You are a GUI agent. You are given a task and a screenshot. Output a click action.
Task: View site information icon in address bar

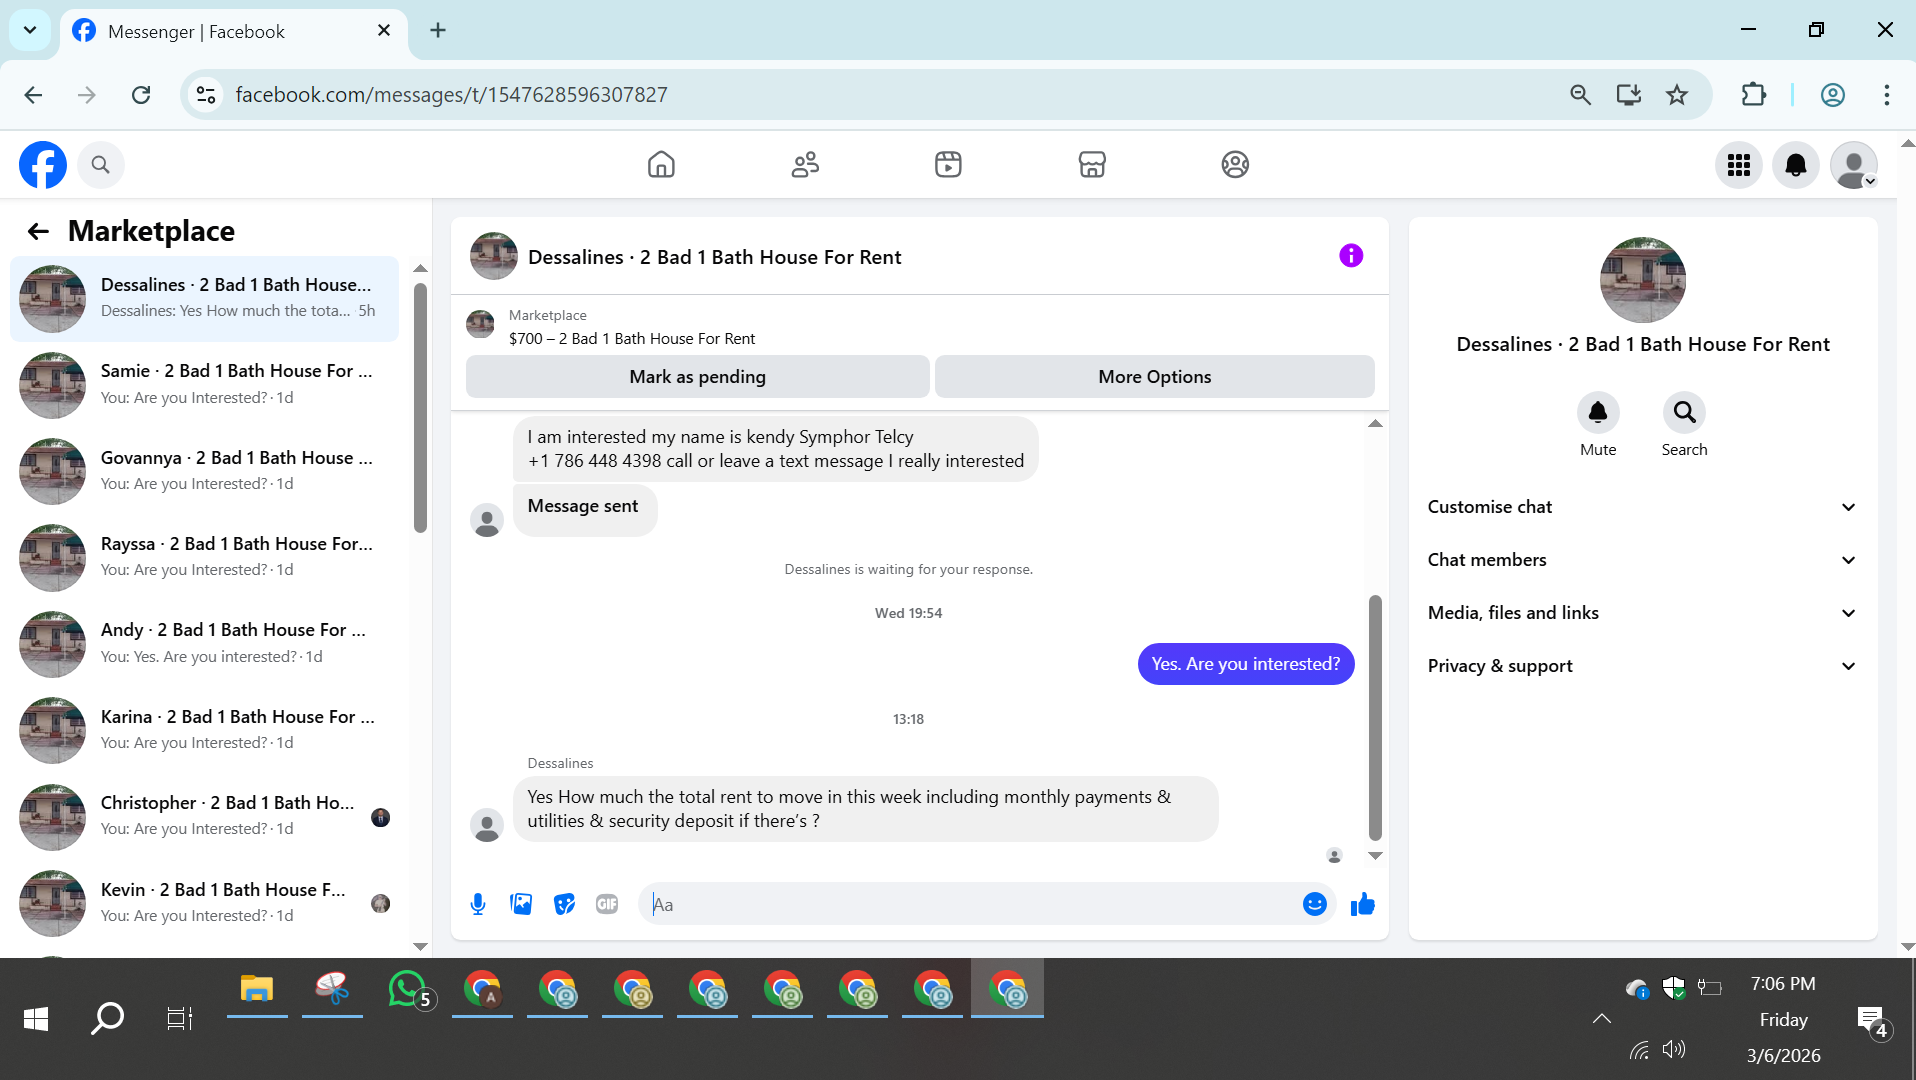[x=206, y=95]
